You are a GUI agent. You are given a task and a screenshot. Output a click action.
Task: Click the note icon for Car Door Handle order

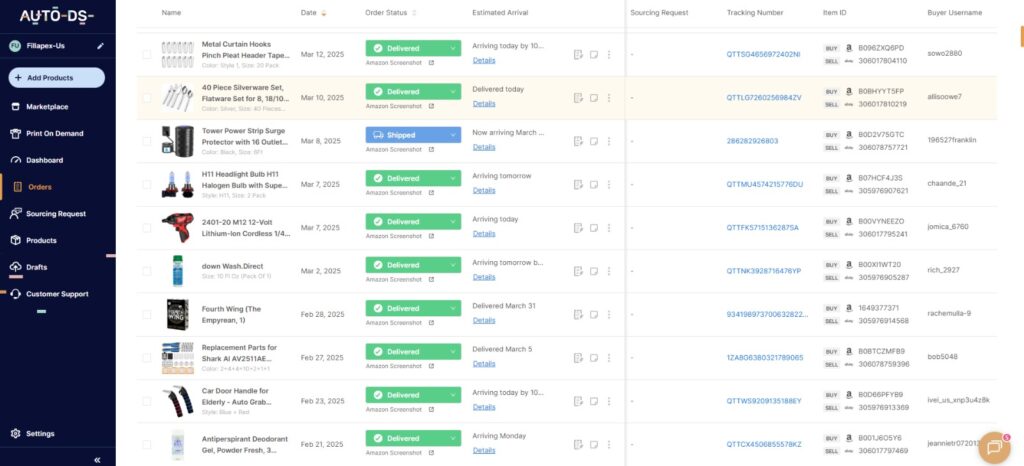coord(593,401)
